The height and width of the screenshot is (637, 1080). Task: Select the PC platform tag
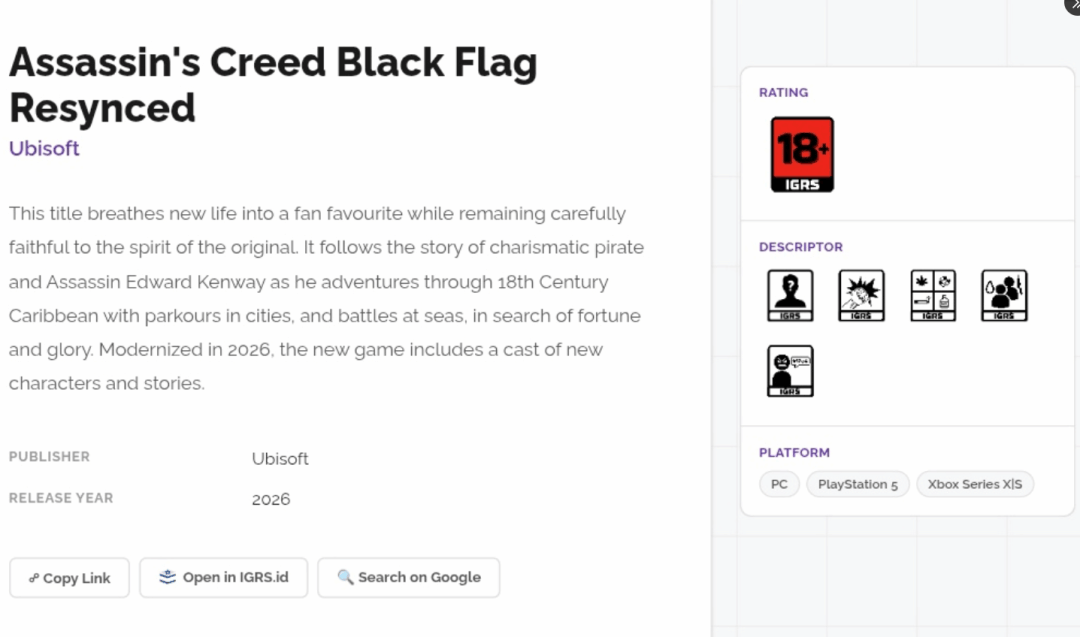point(779,485)
